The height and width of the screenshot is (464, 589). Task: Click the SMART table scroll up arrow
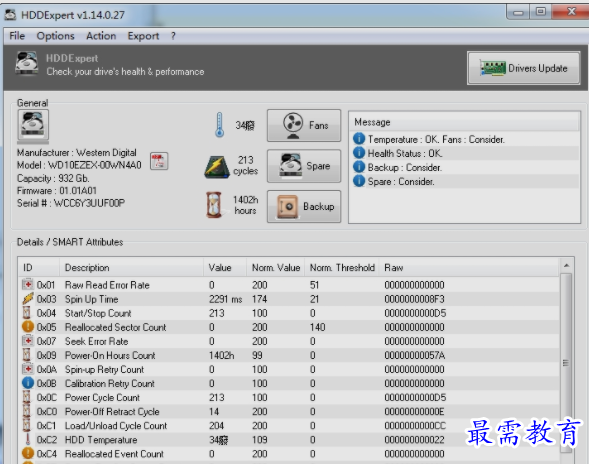566,266
